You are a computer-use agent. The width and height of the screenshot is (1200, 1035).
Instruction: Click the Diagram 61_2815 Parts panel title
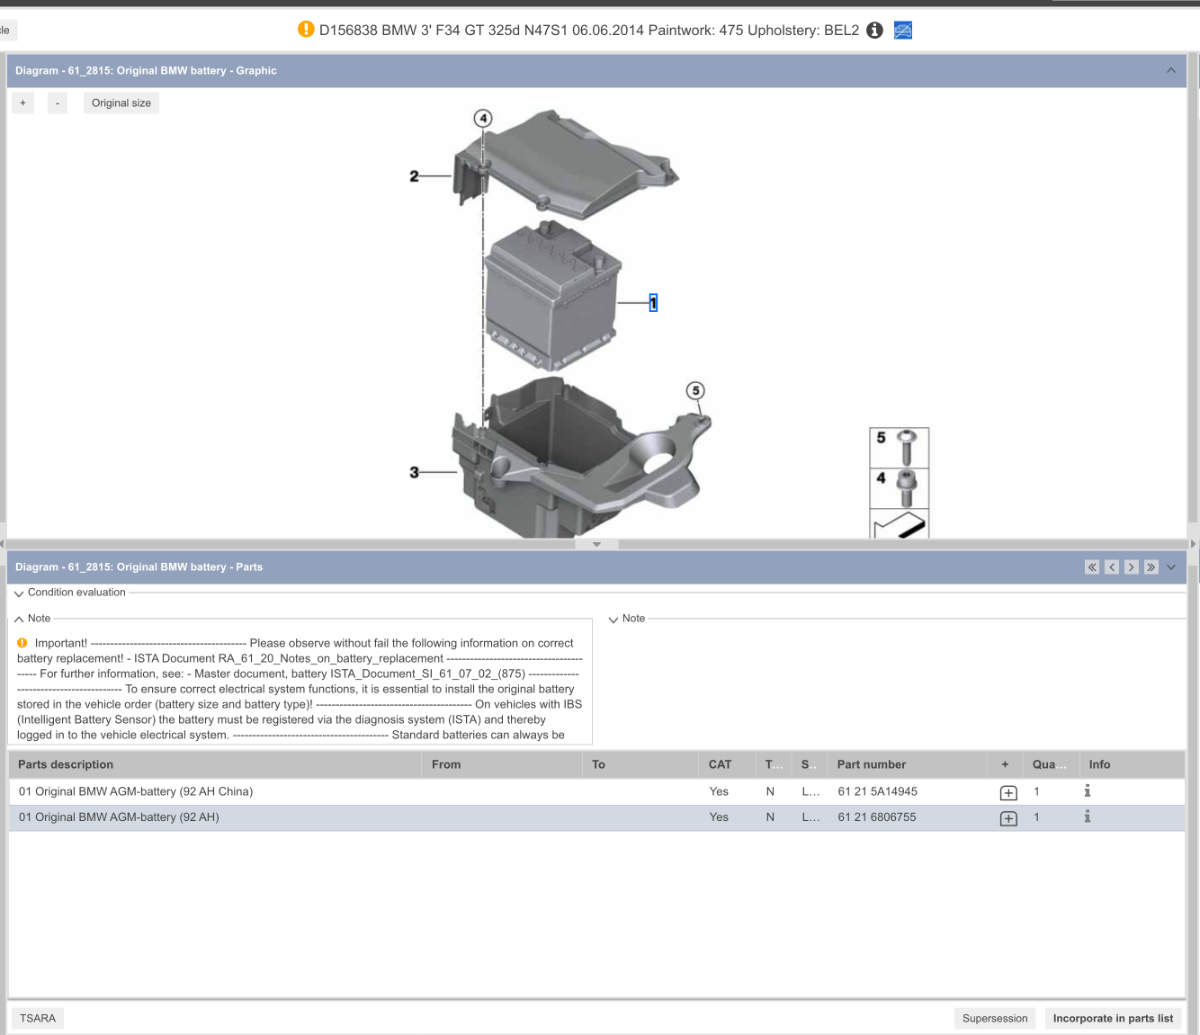[x=139, y=567]
